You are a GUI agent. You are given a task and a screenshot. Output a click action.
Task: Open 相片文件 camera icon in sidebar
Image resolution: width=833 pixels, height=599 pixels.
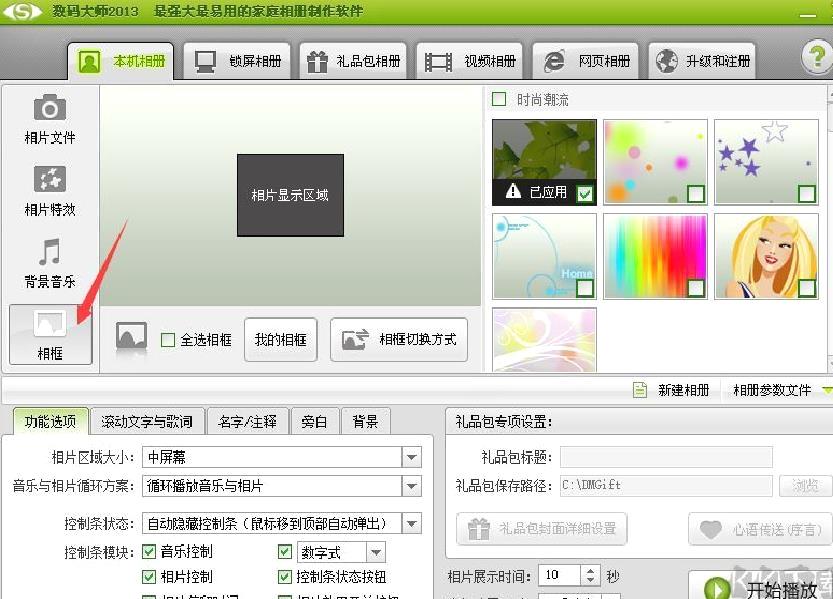50,108
